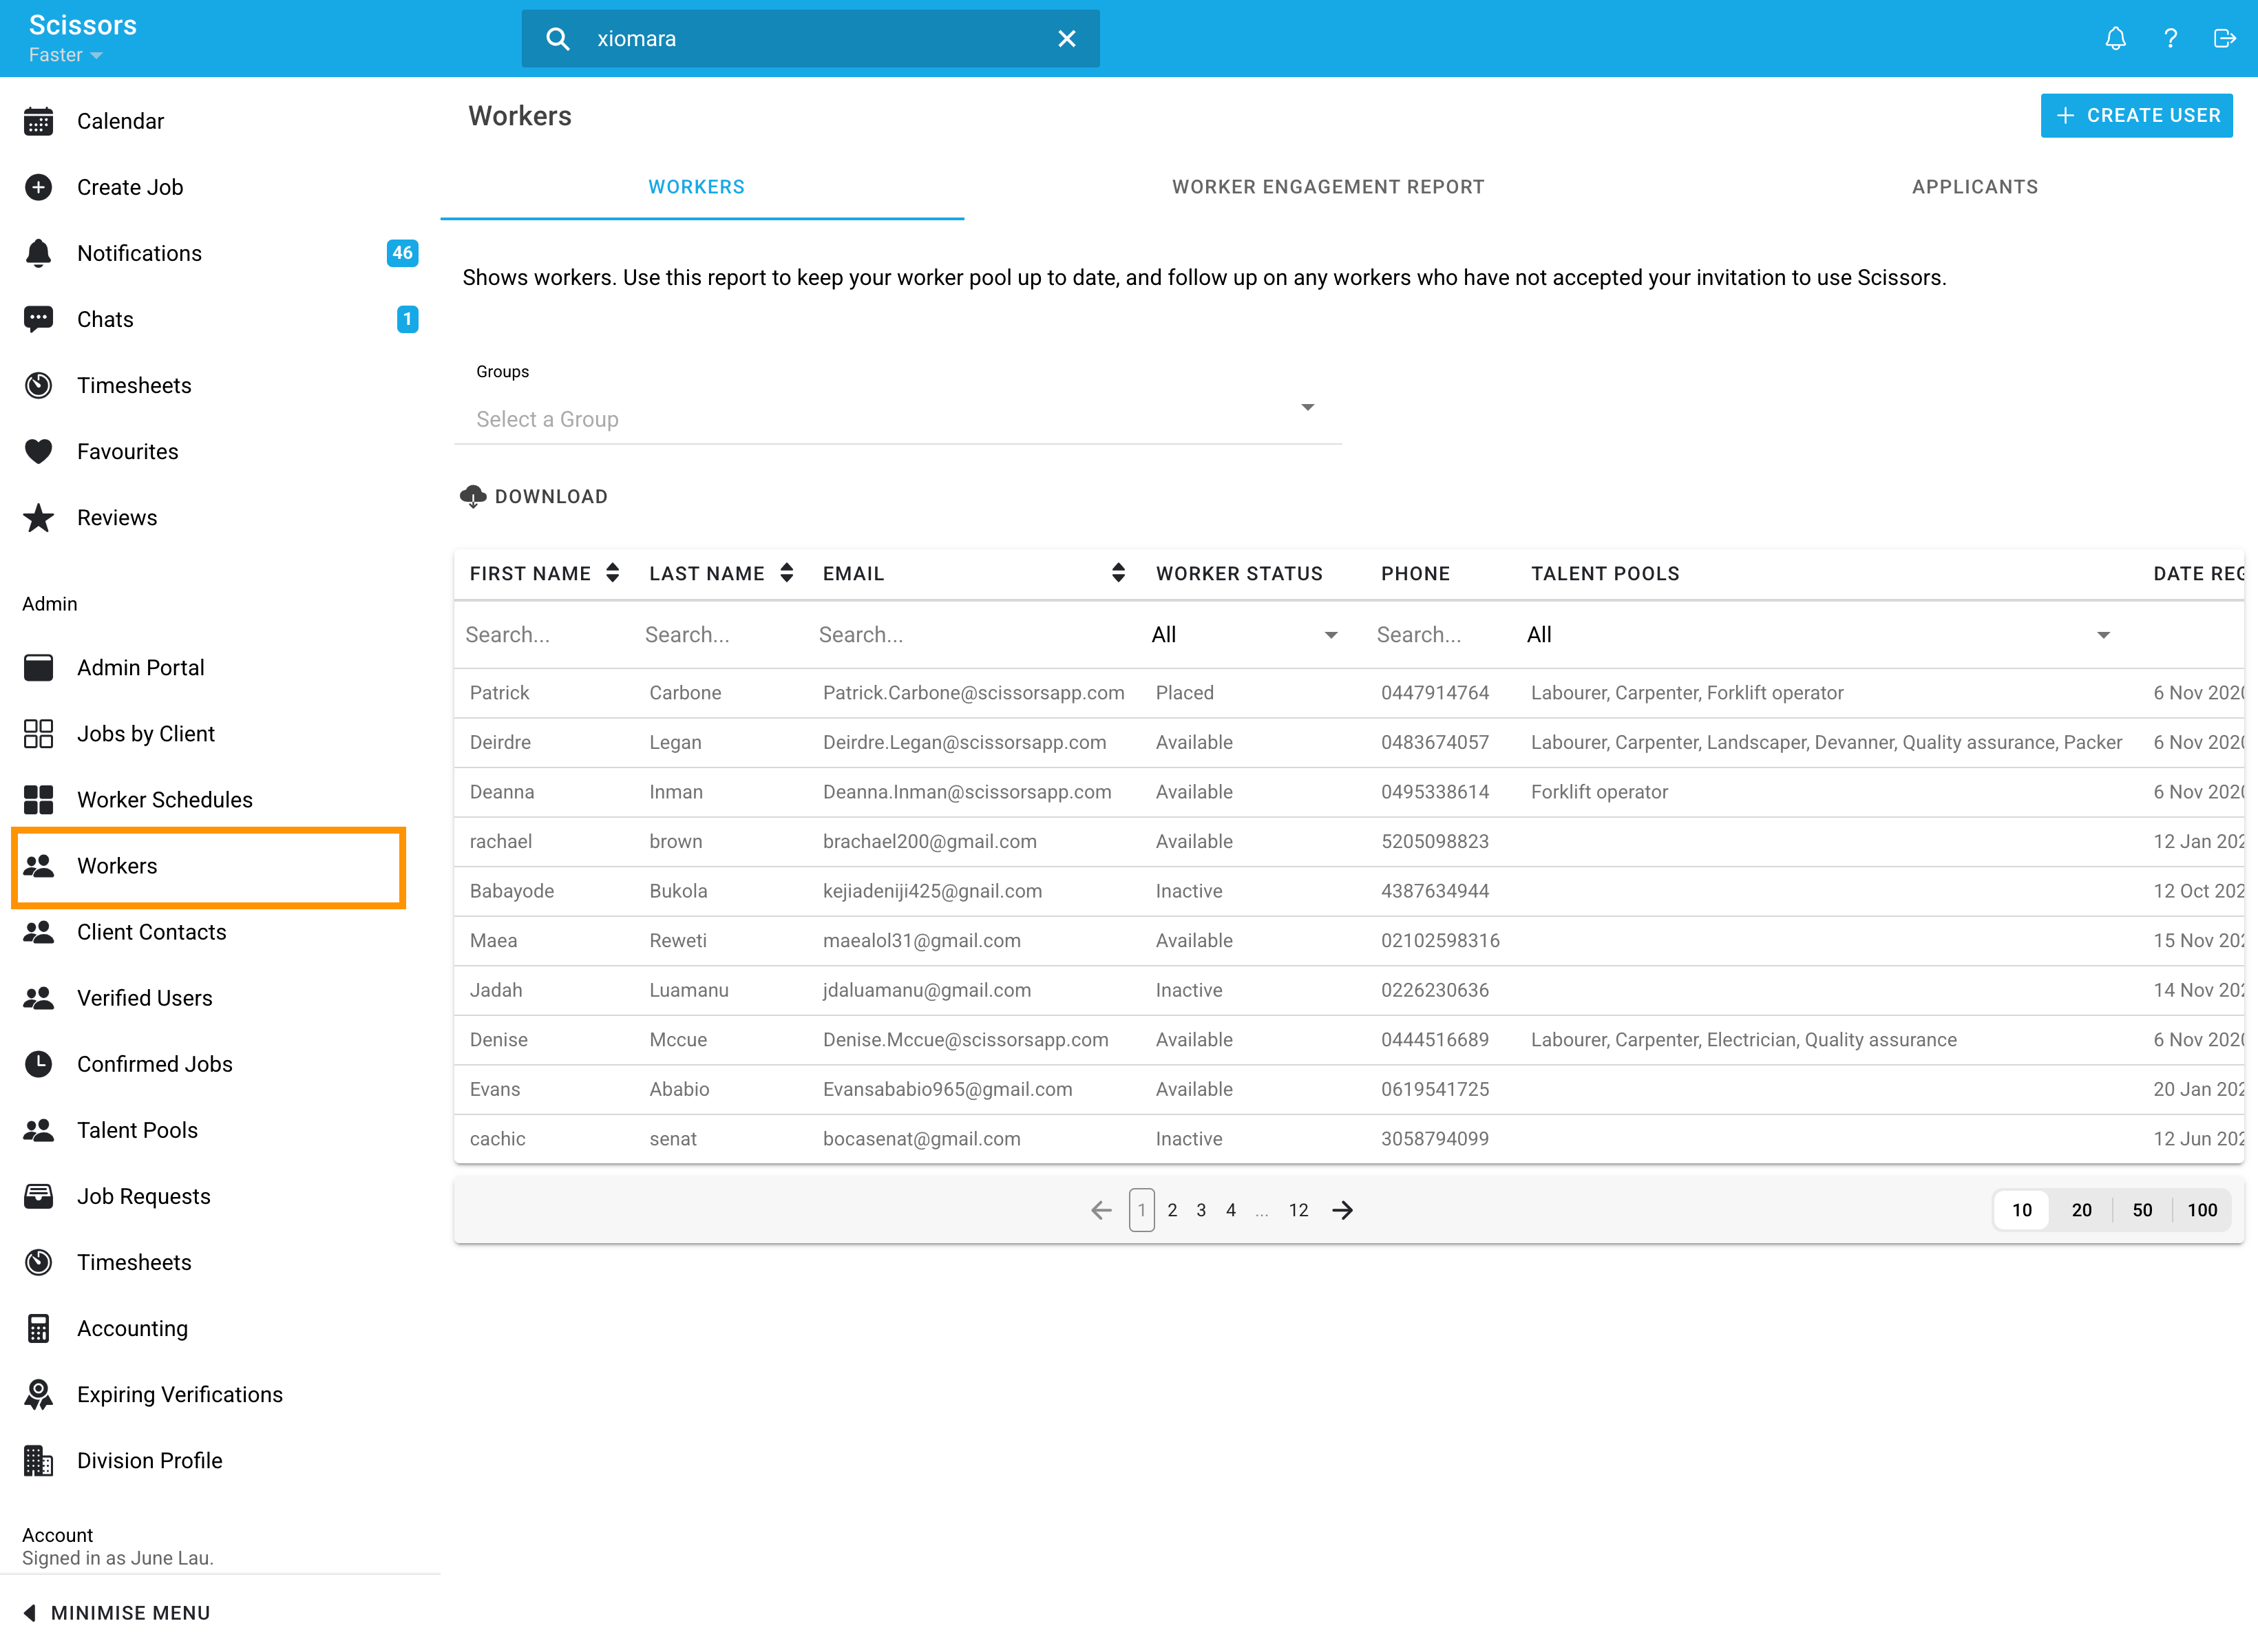
Task: Open the Talent Pools All filter dropdown
Action: (2102, 634)
